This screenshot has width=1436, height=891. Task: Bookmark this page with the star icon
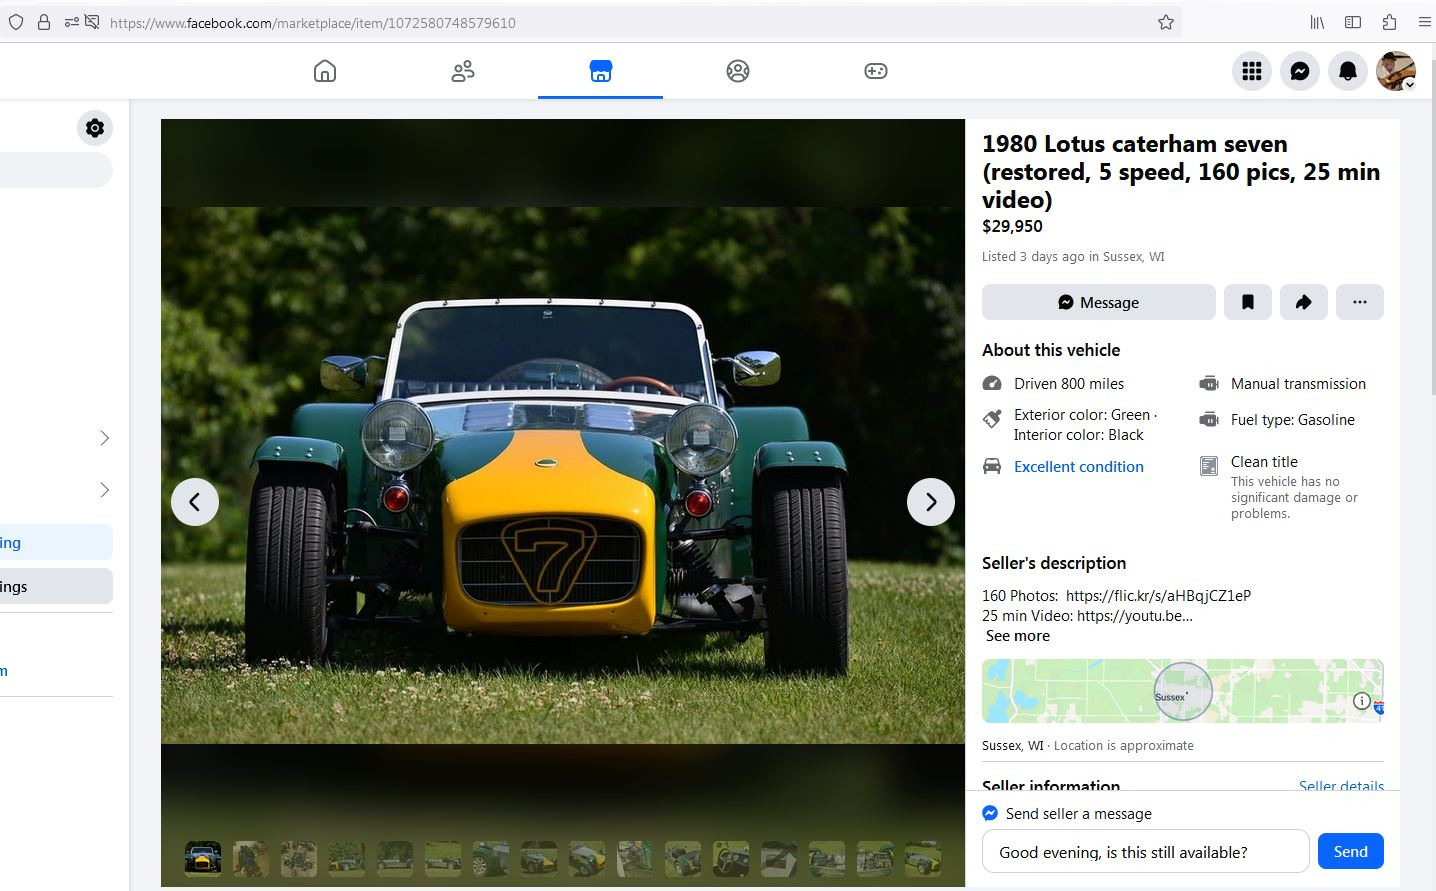click(1166, 22)
